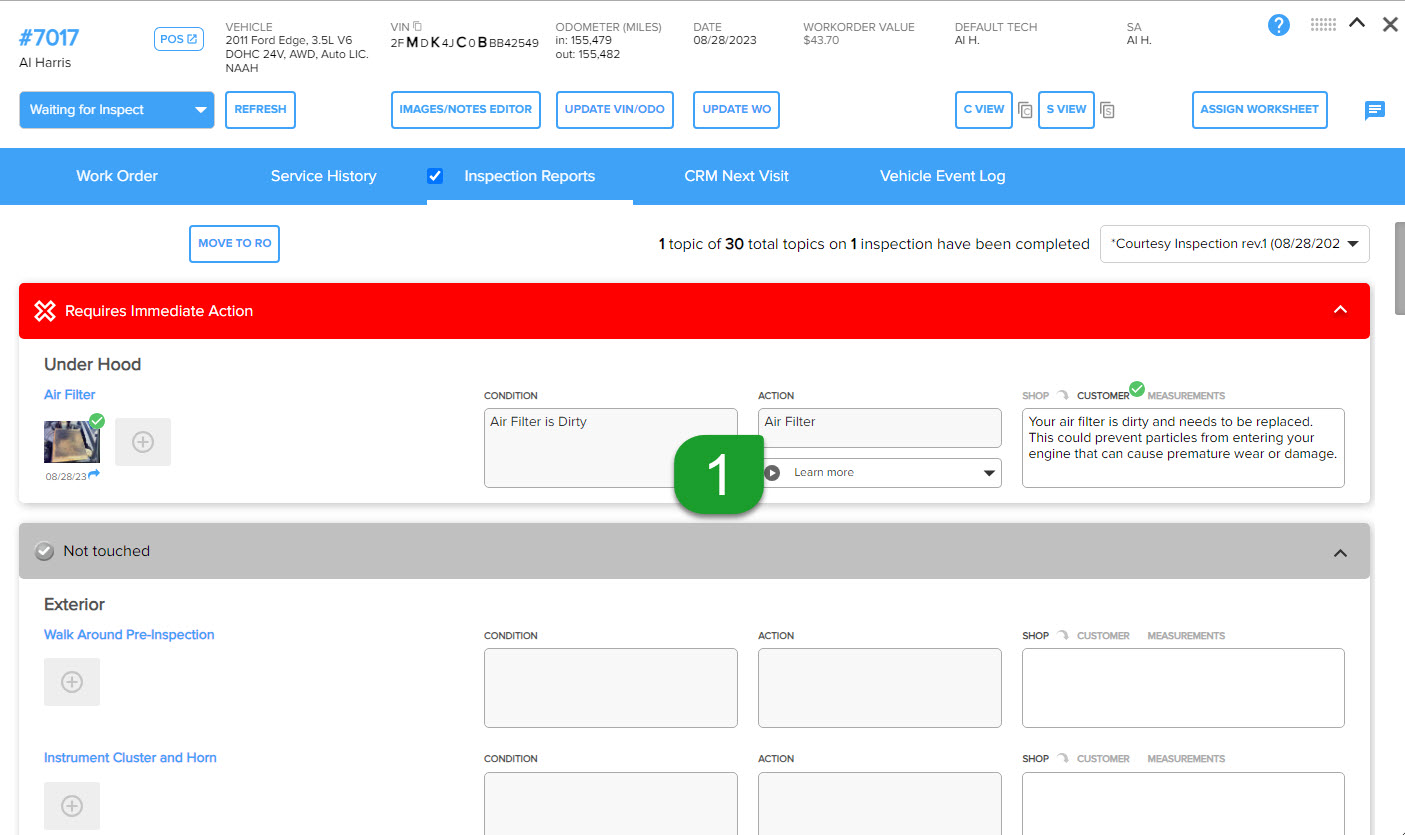
Task: Open the Air Filter photo thumbnail
Action: pos(71,441)
